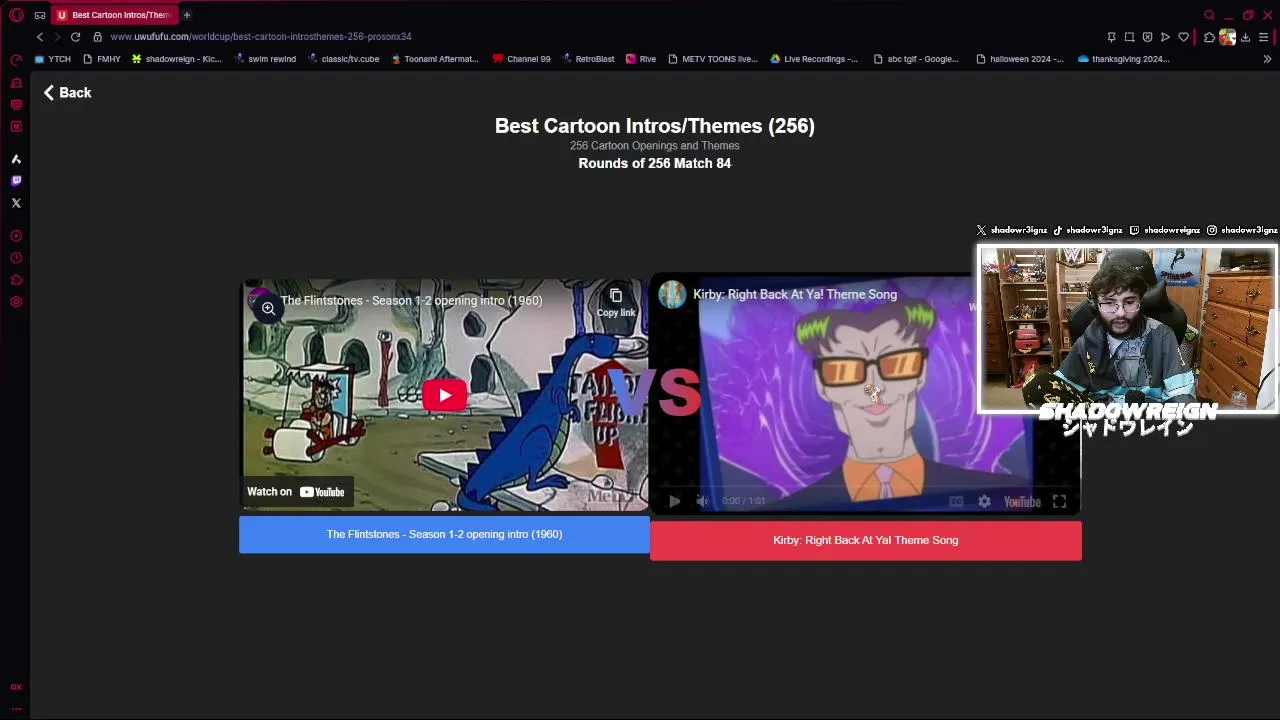This screenshot has height=720, width=1280.
Task: Toggle captions on the Kirby video
Action: (956, 501)
